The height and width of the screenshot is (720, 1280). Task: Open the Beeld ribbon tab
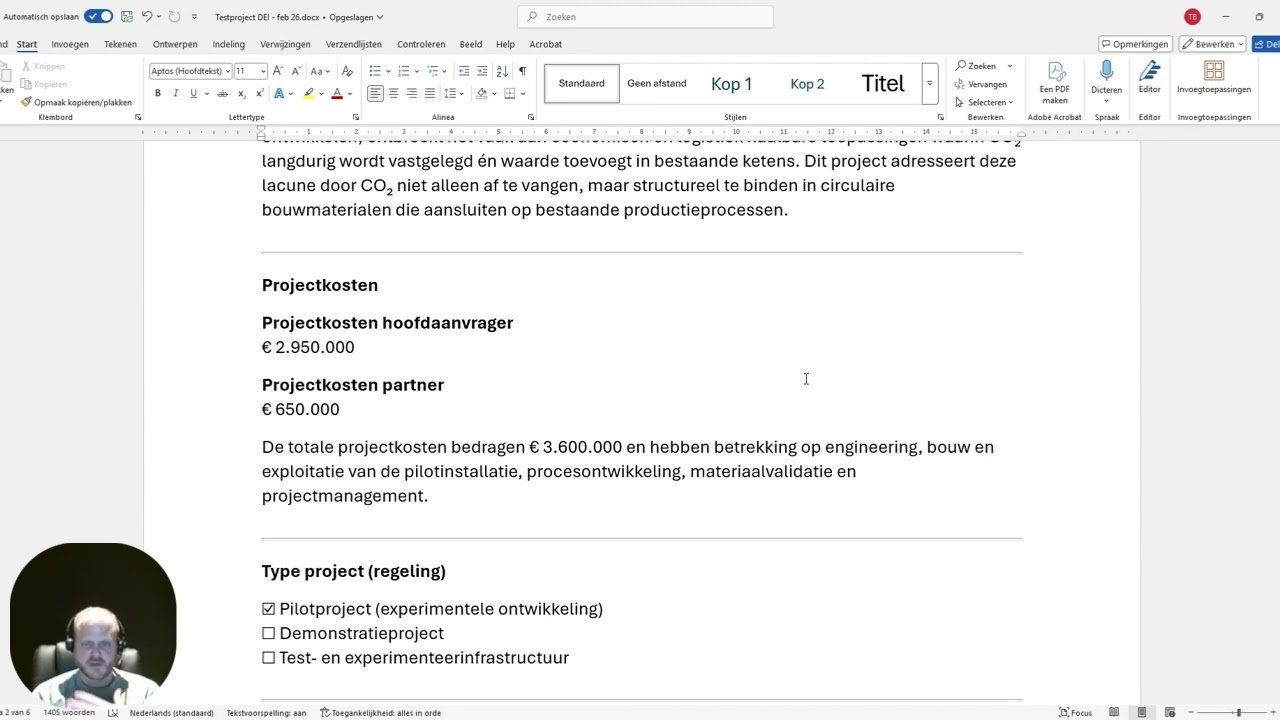470,44
